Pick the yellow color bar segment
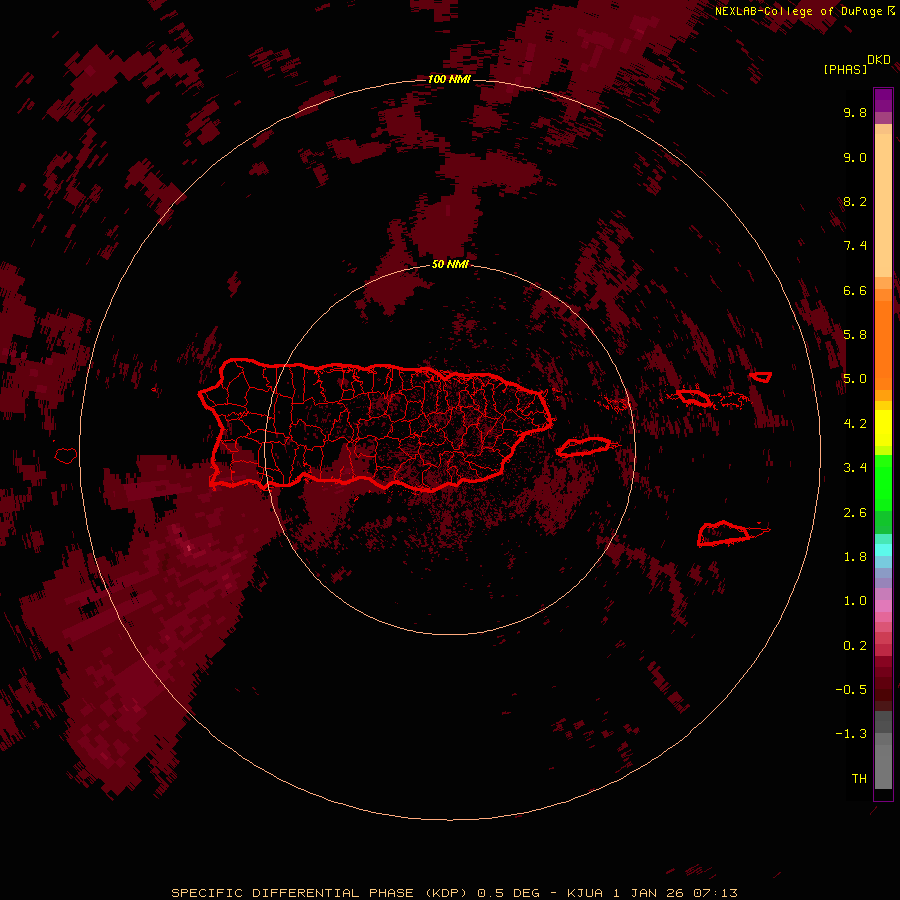Image resolution: width=900 pixels, height=900 pixels. pyautogui.click(x=883, y=428)
